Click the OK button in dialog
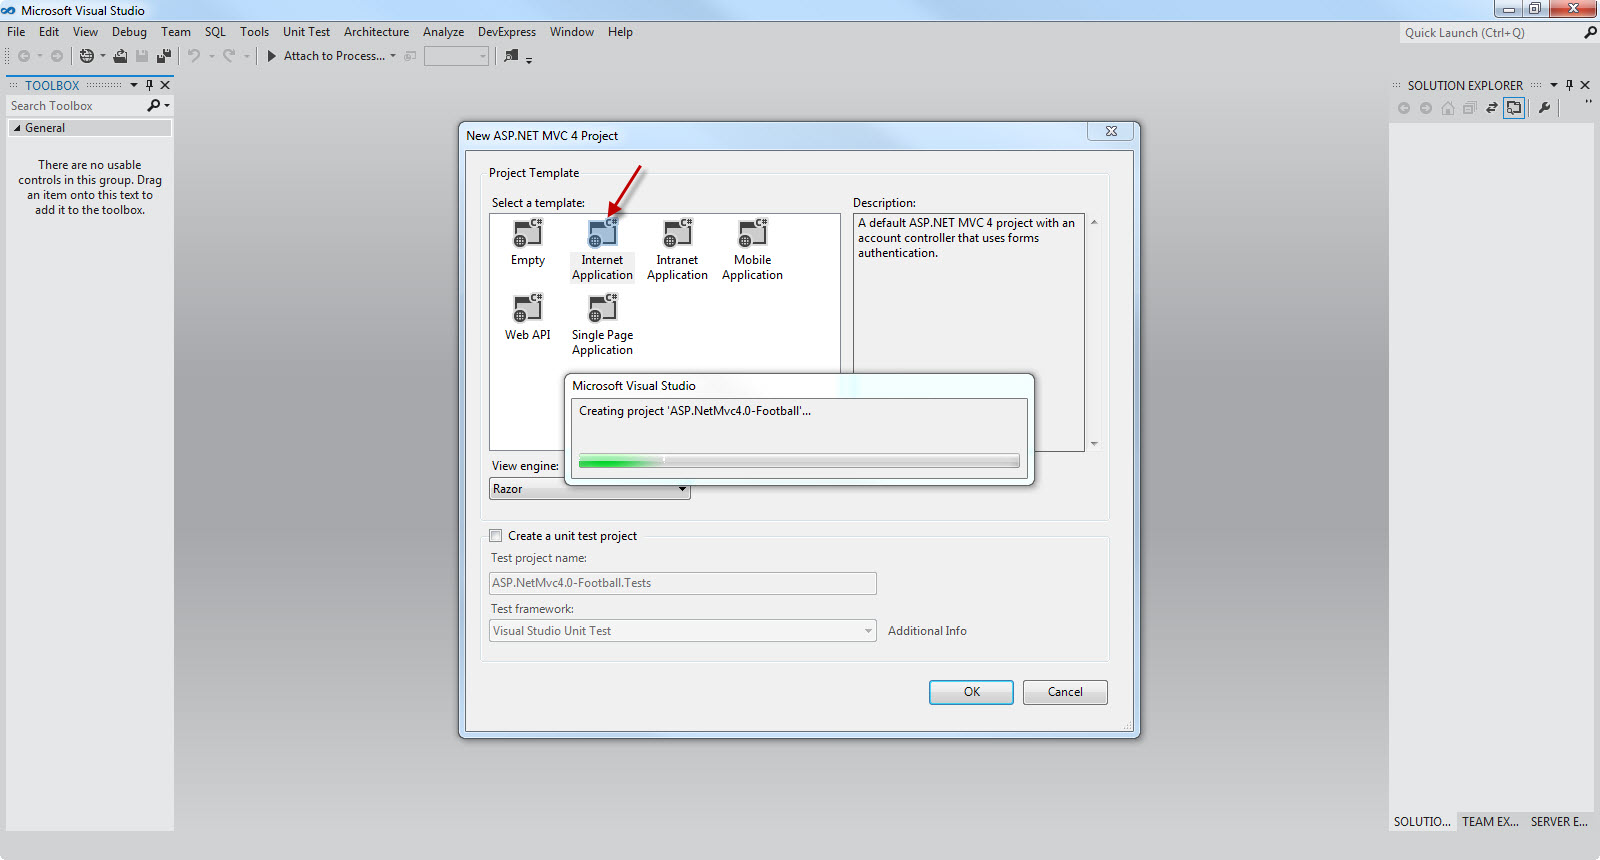The height and width of the screenshot is (860, 1600). pos(971,692)
